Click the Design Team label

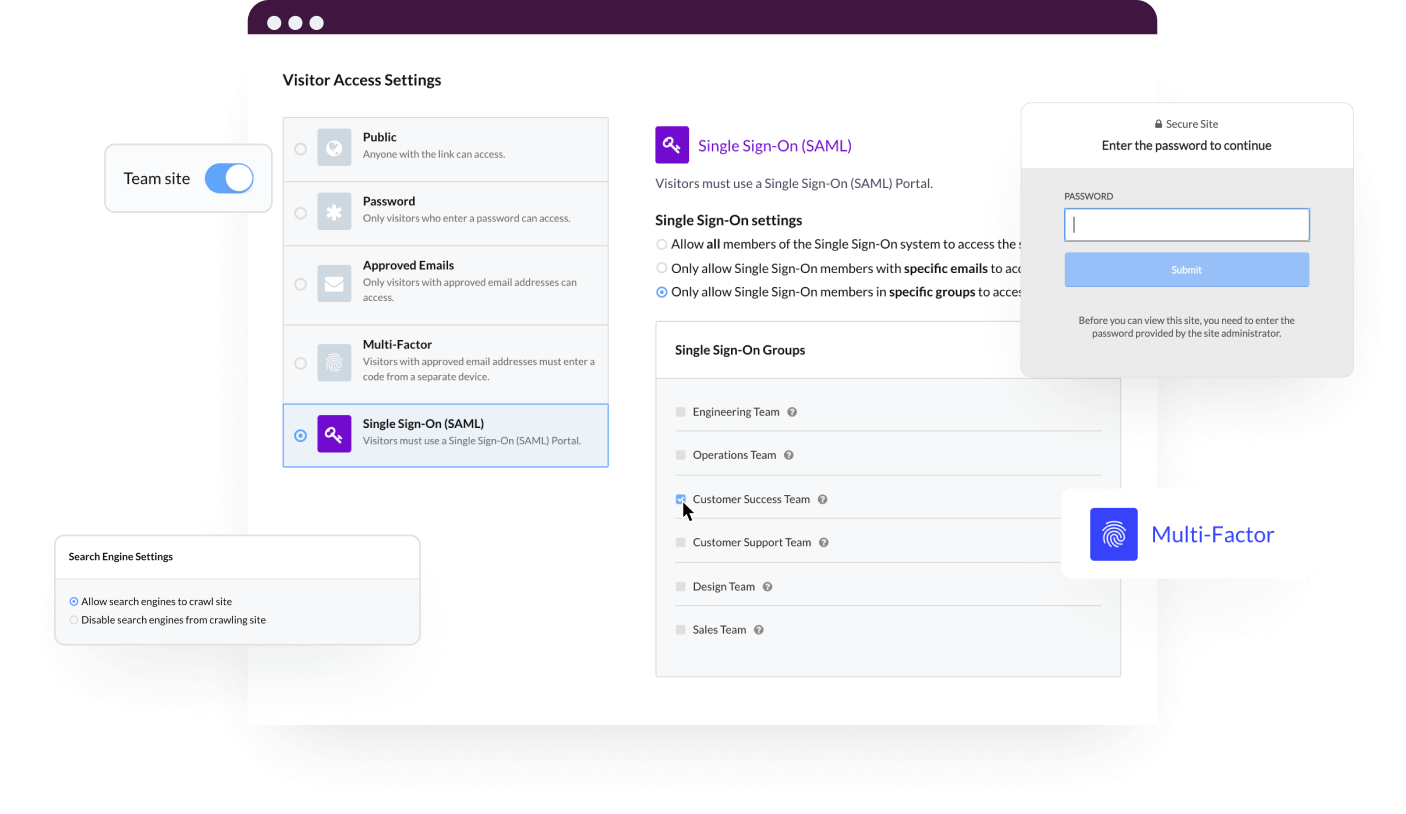tap(724, 587)
